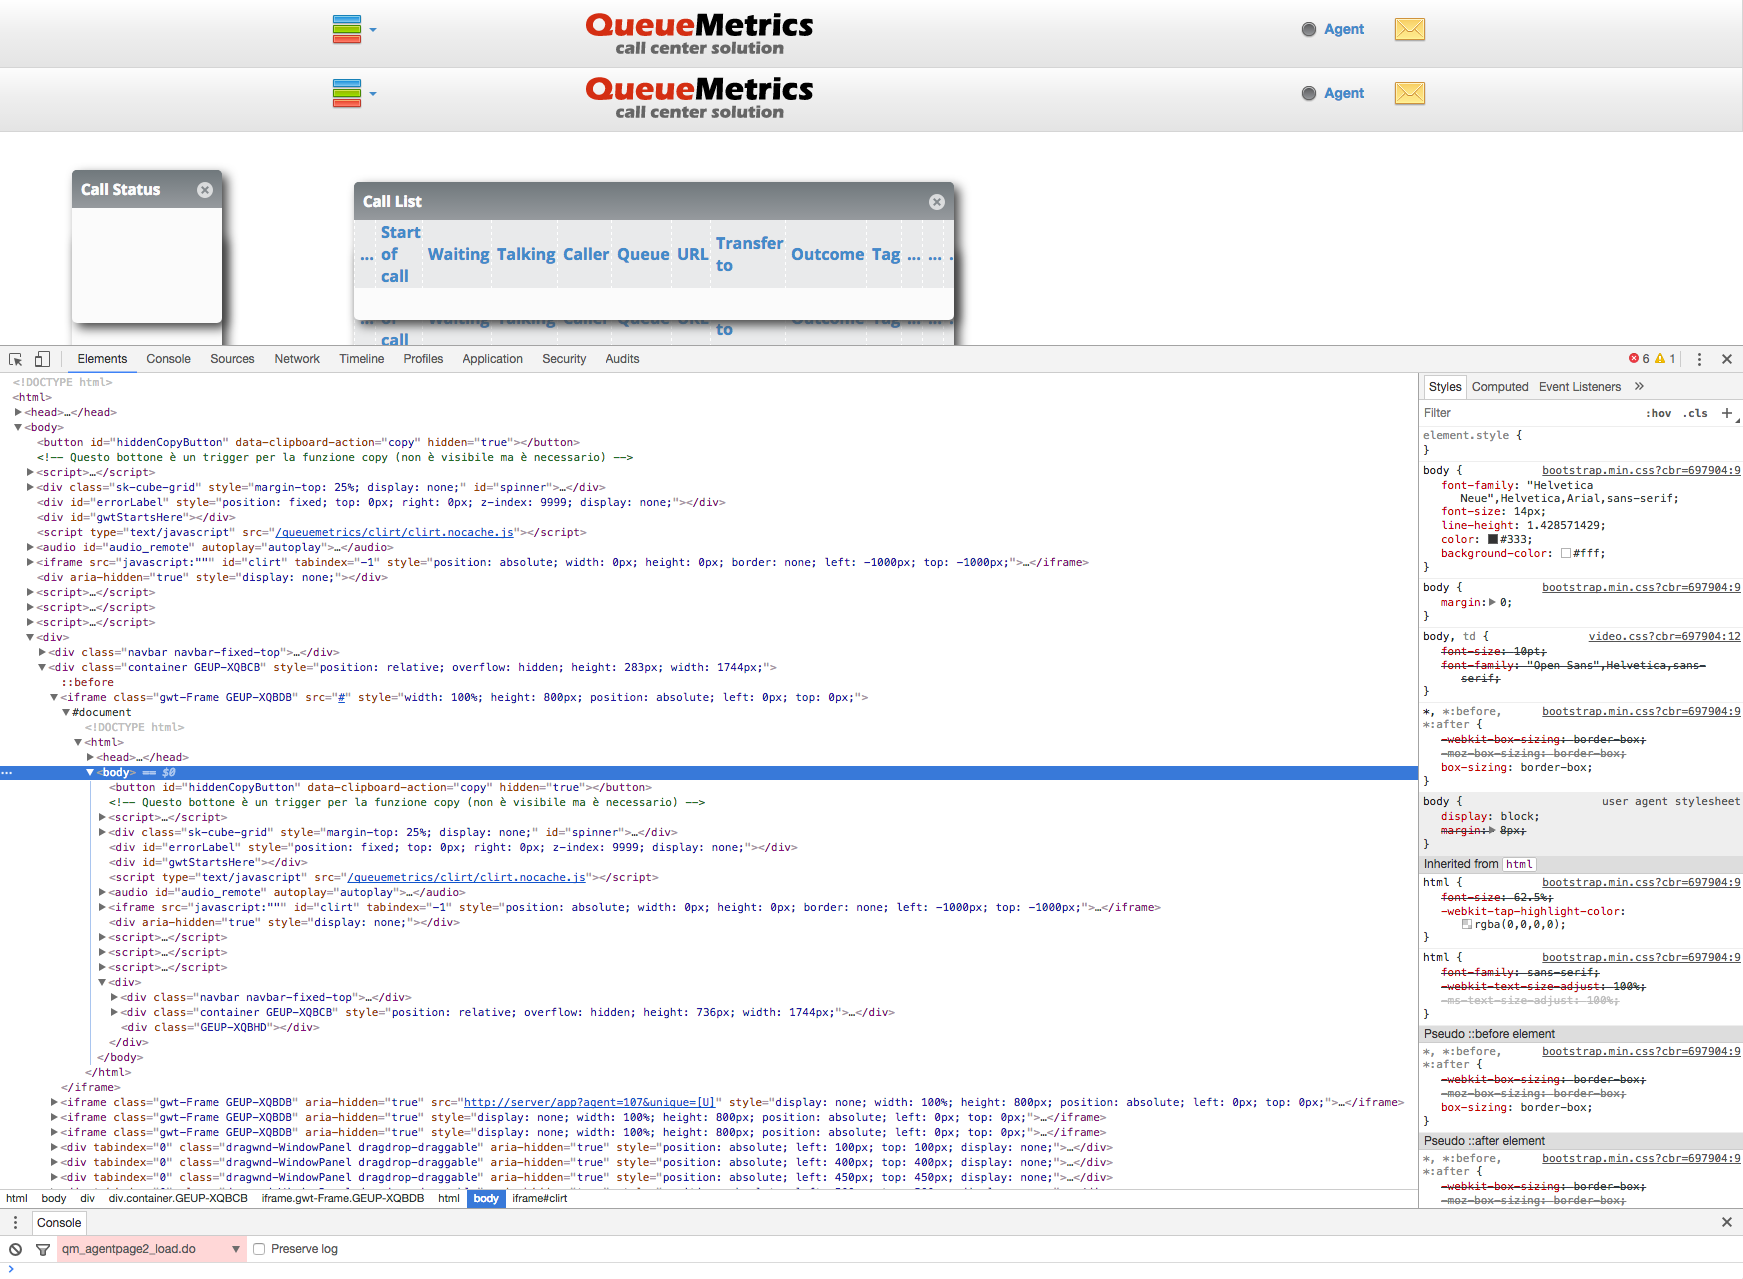The height and width of the screenshot is (1279, 1743).
Task: Click the red error count icon
Action: (1634, 359)
